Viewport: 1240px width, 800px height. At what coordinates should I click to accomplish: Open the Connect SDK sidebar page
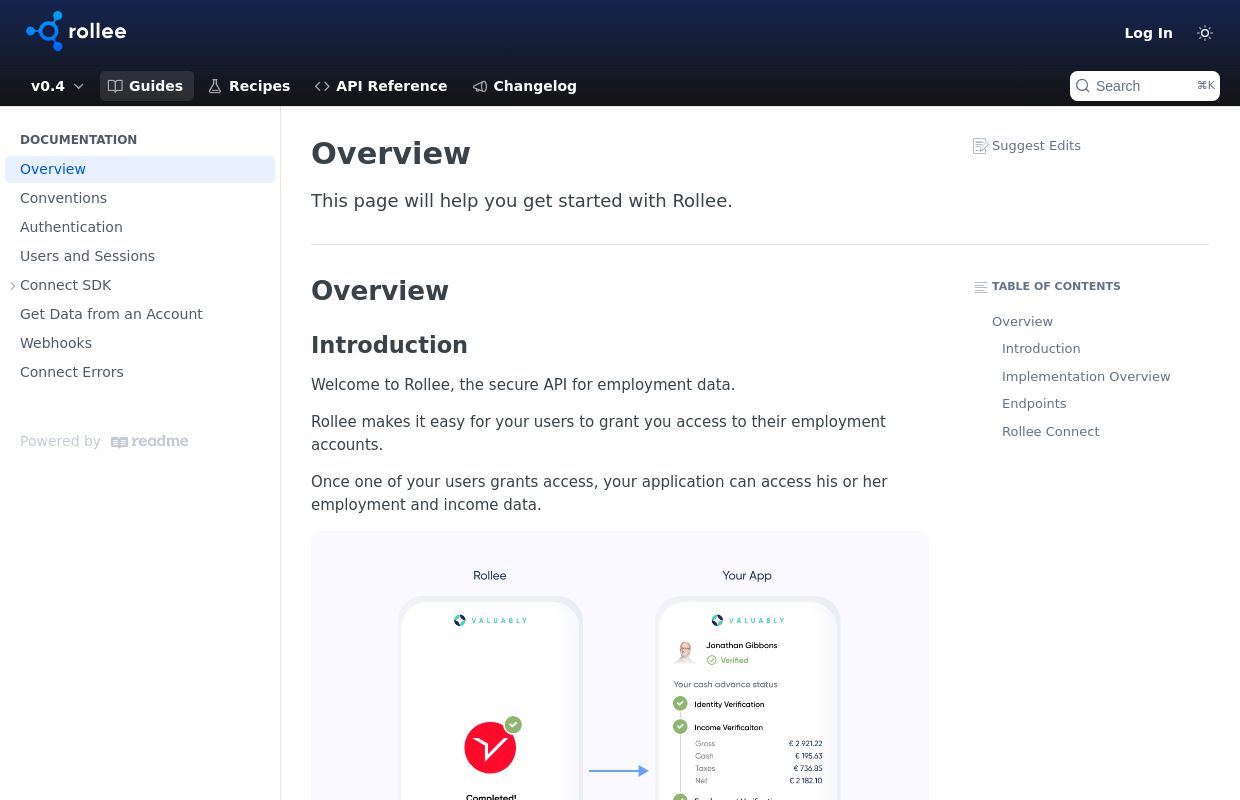click(140, 285)
